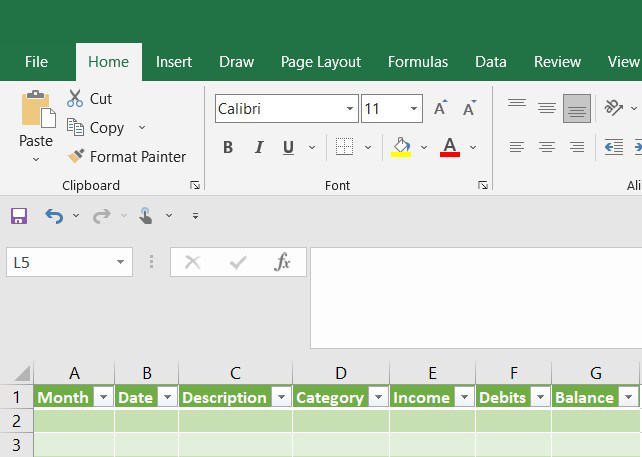Click the Undo arrow icon
The width and height of the screenshot is (642, 457).
coord(53,215)
